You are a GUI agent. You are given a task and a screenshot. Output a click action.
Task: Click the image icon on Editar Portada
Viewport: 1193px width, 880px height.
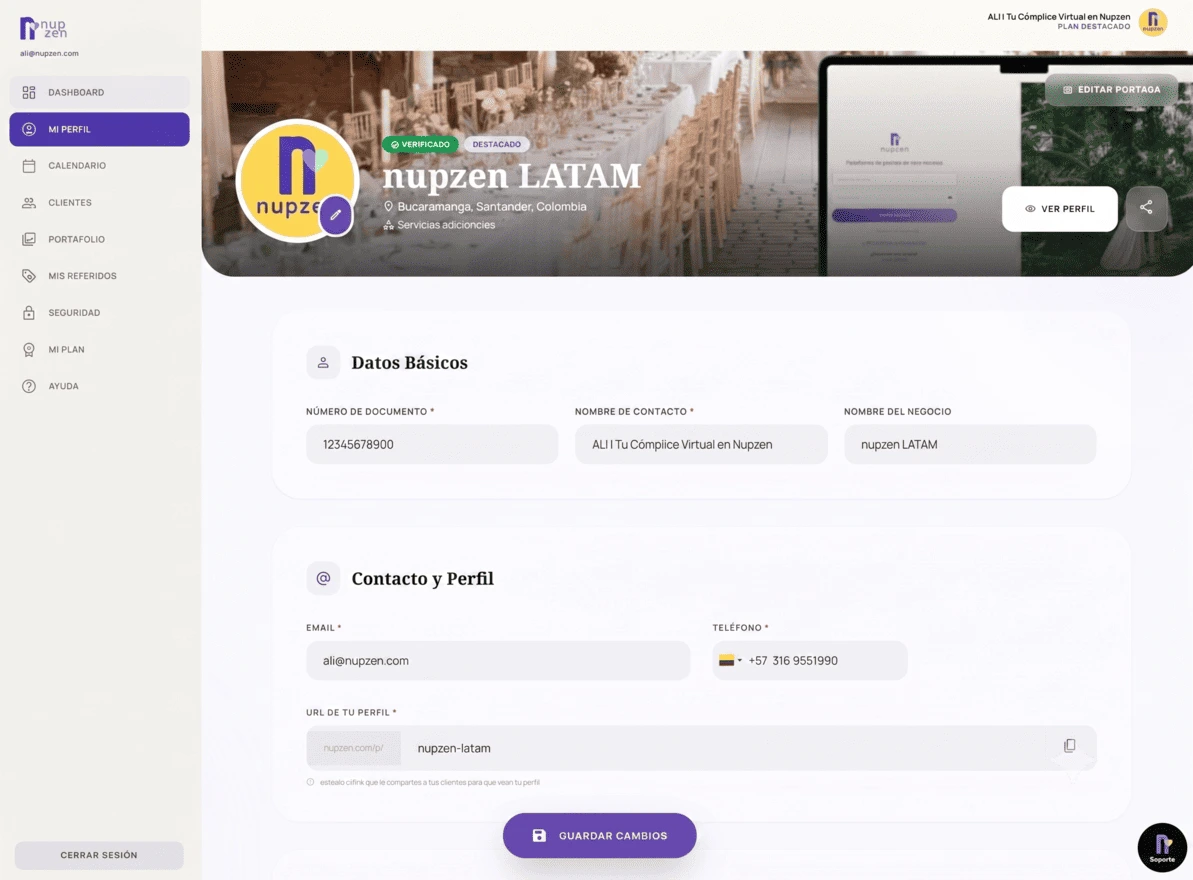tap(1067, 90)
